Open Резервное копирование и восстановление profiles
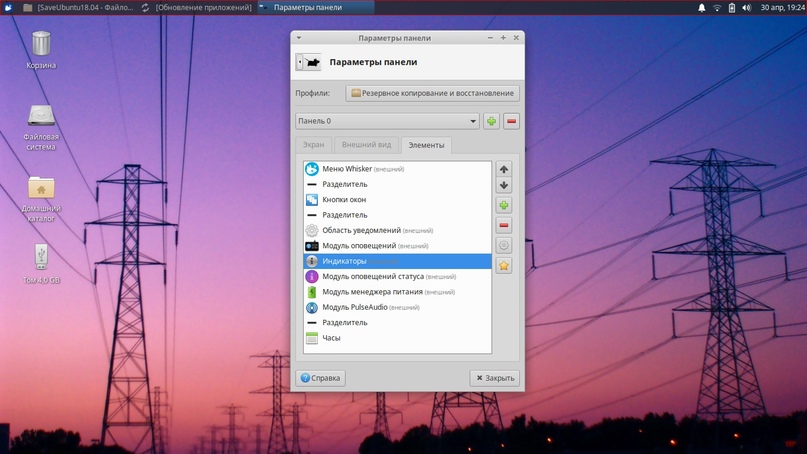 pyautogui.click(x=432, y=93)
